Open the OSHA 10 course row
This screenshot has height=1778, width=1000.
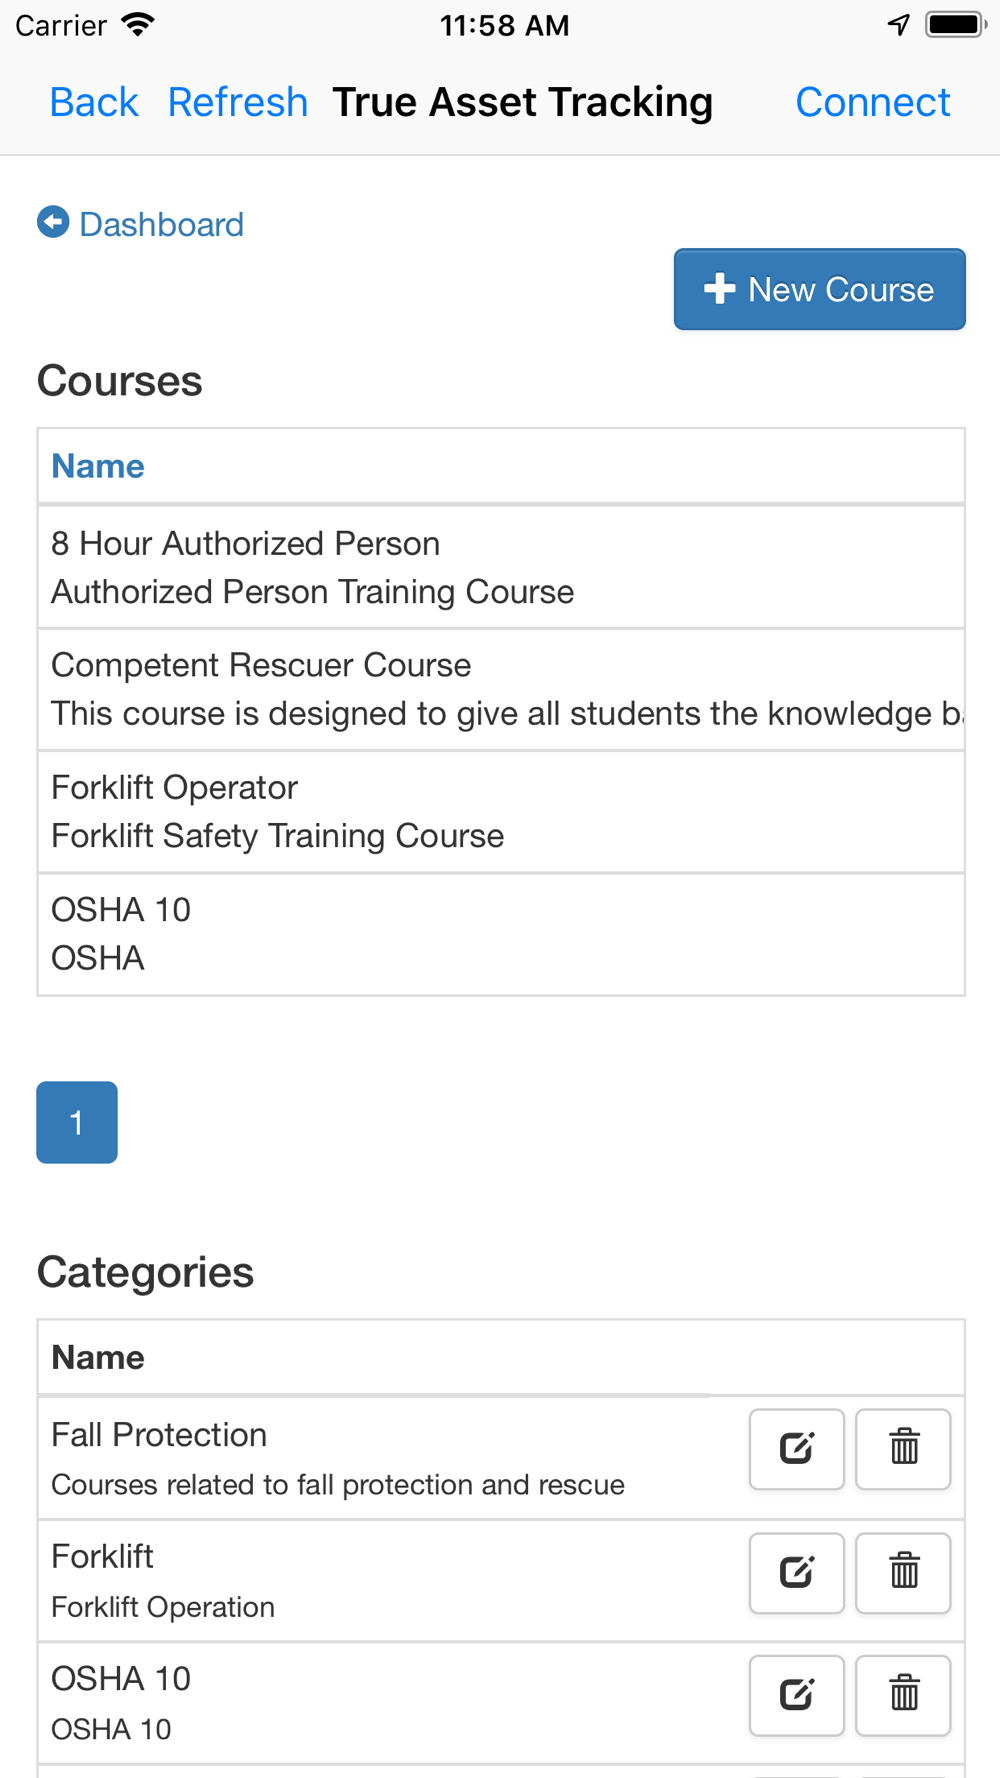click(501, 934)
